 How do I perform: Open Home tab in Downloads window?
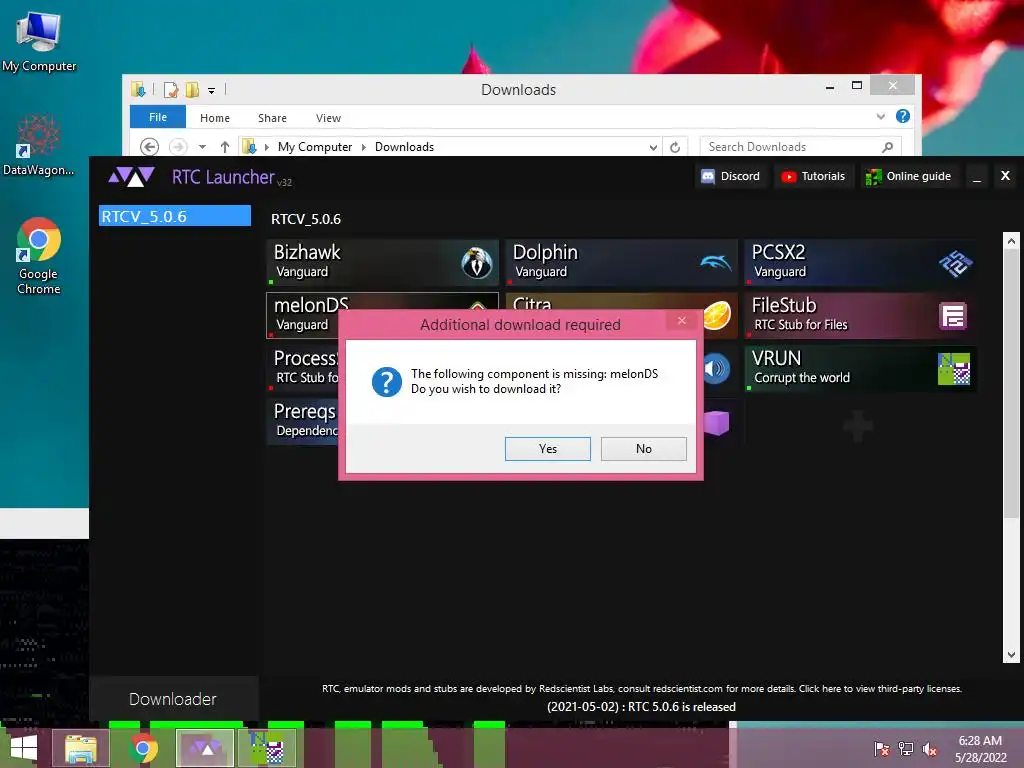[x=215, y=118]
